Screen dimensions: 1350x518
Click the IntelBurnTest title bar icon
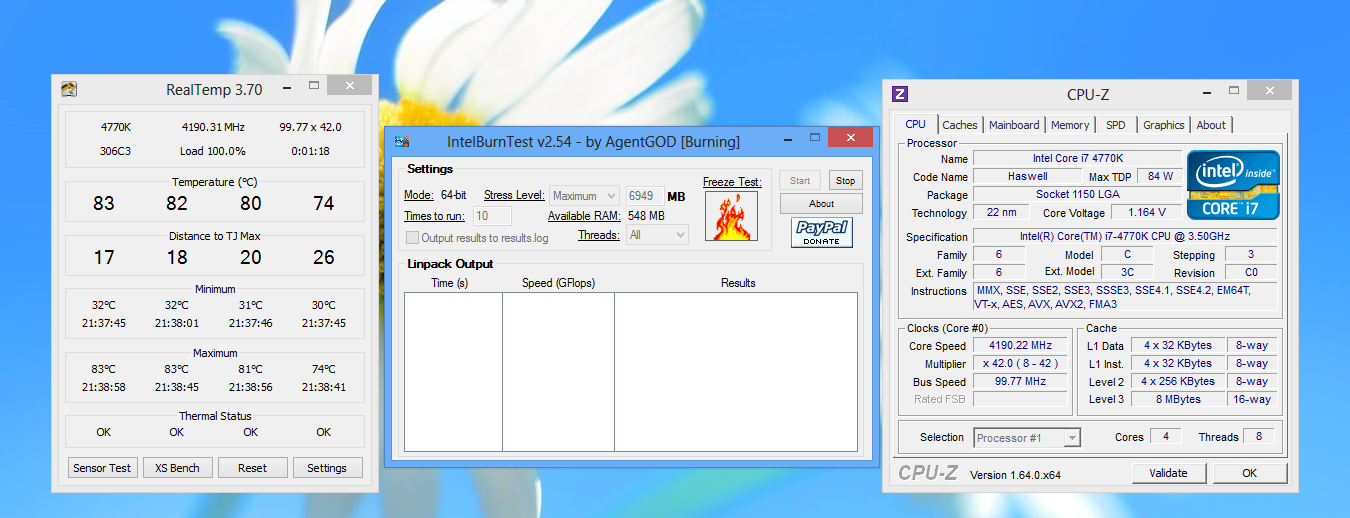402,141
